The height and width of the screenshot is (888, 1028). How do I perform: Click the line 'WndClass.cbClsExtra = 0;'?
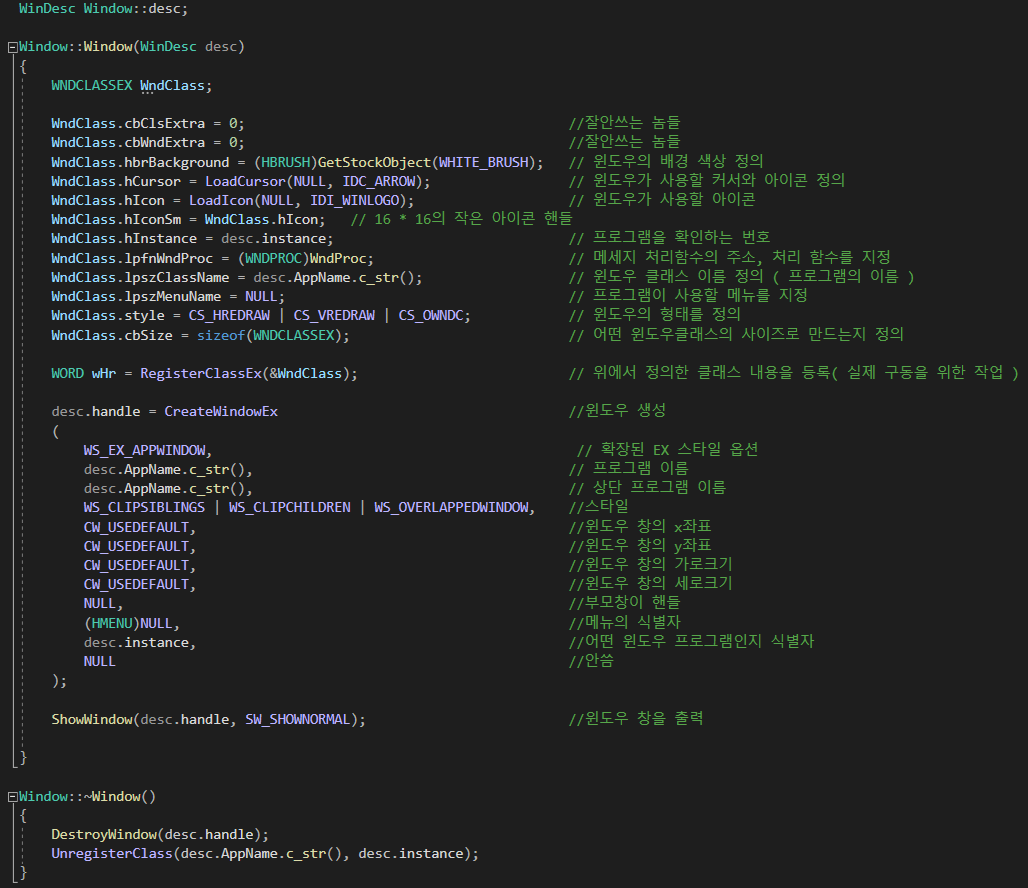148,123
